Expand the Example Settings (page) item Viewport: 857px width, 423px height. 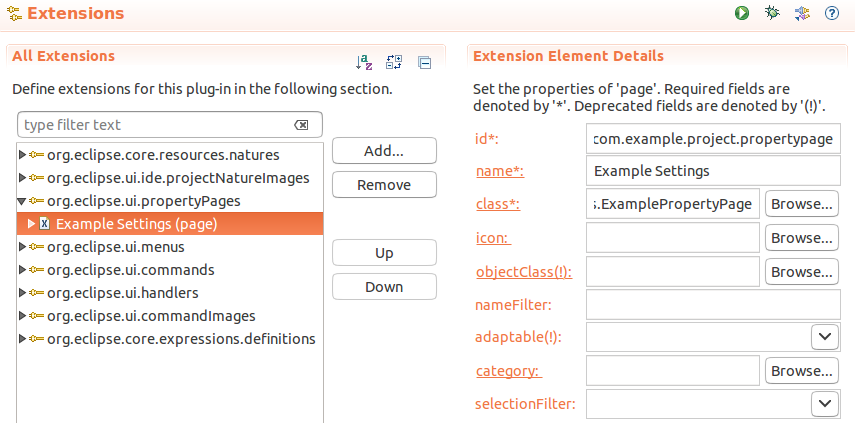coord(31,224)
